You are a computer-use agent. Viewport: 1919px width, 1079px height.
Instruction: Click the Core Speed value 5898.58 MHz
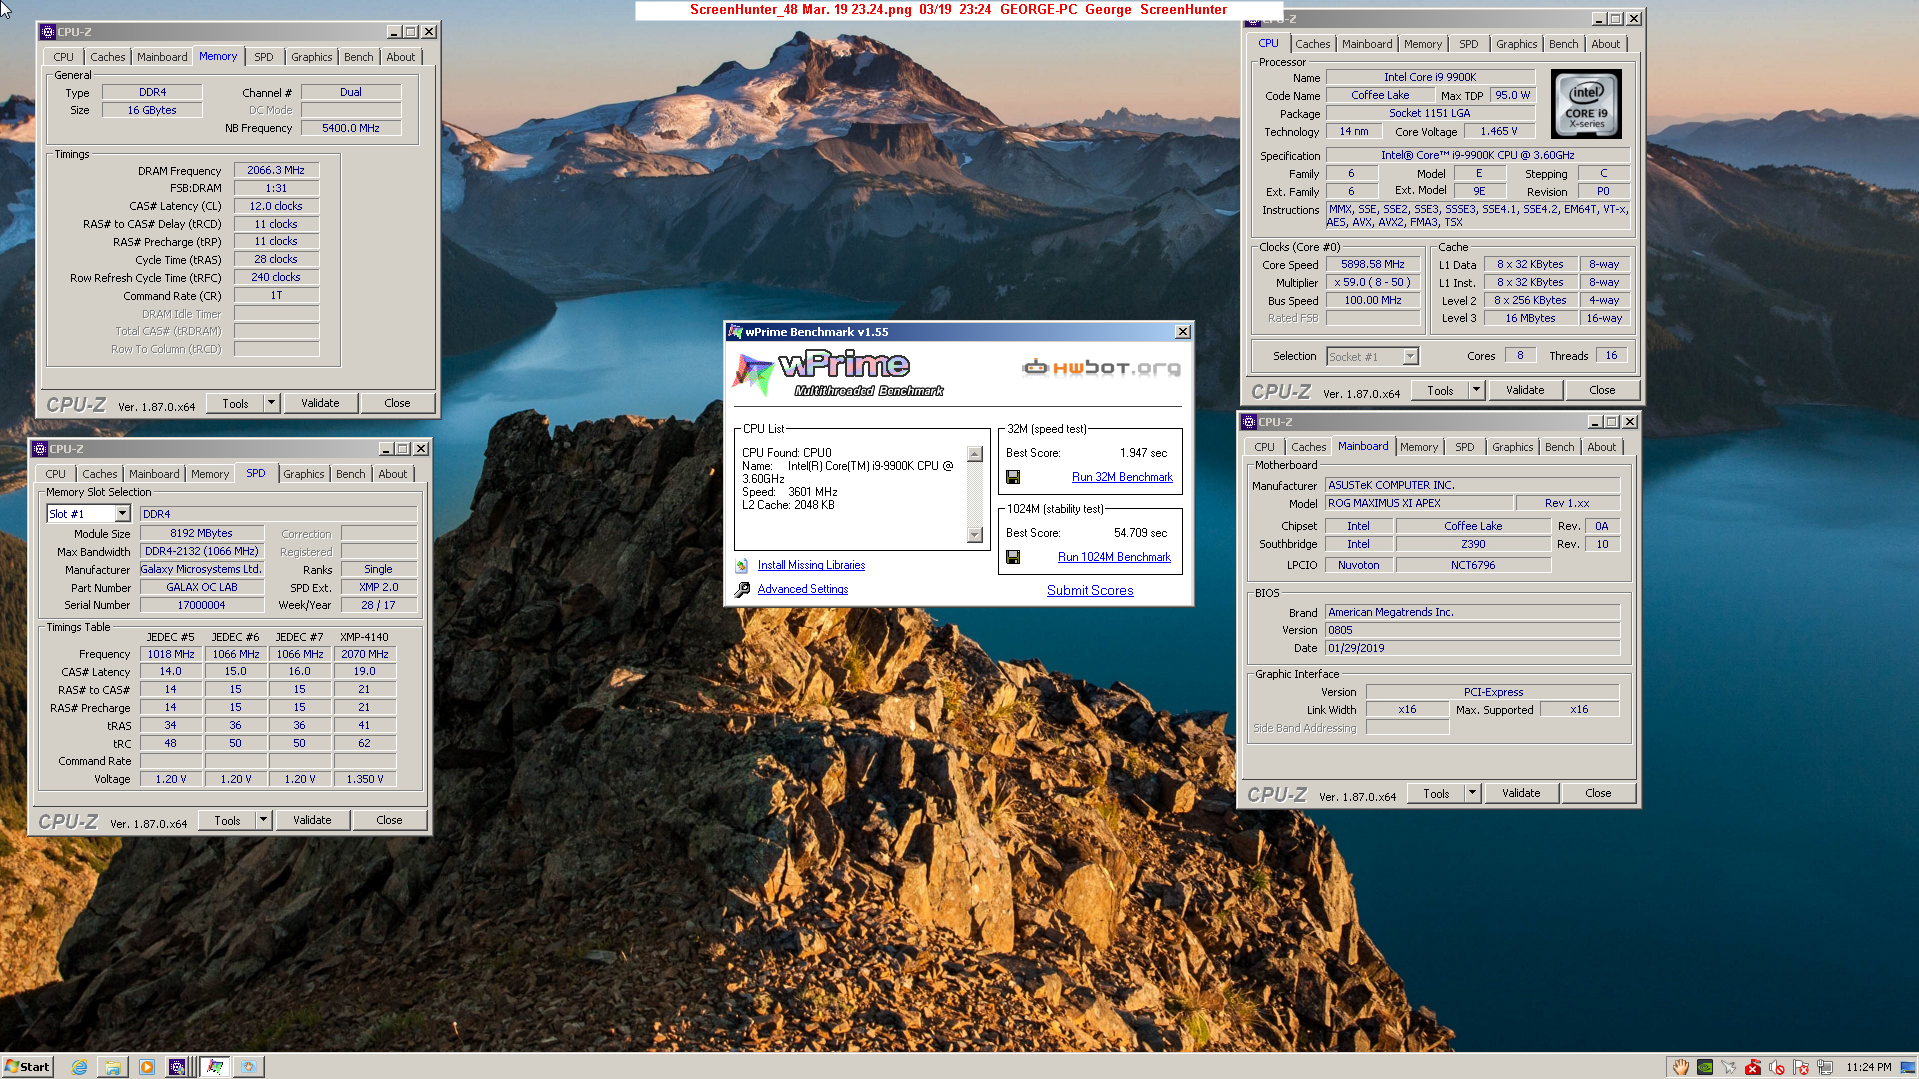[1372, 265]
